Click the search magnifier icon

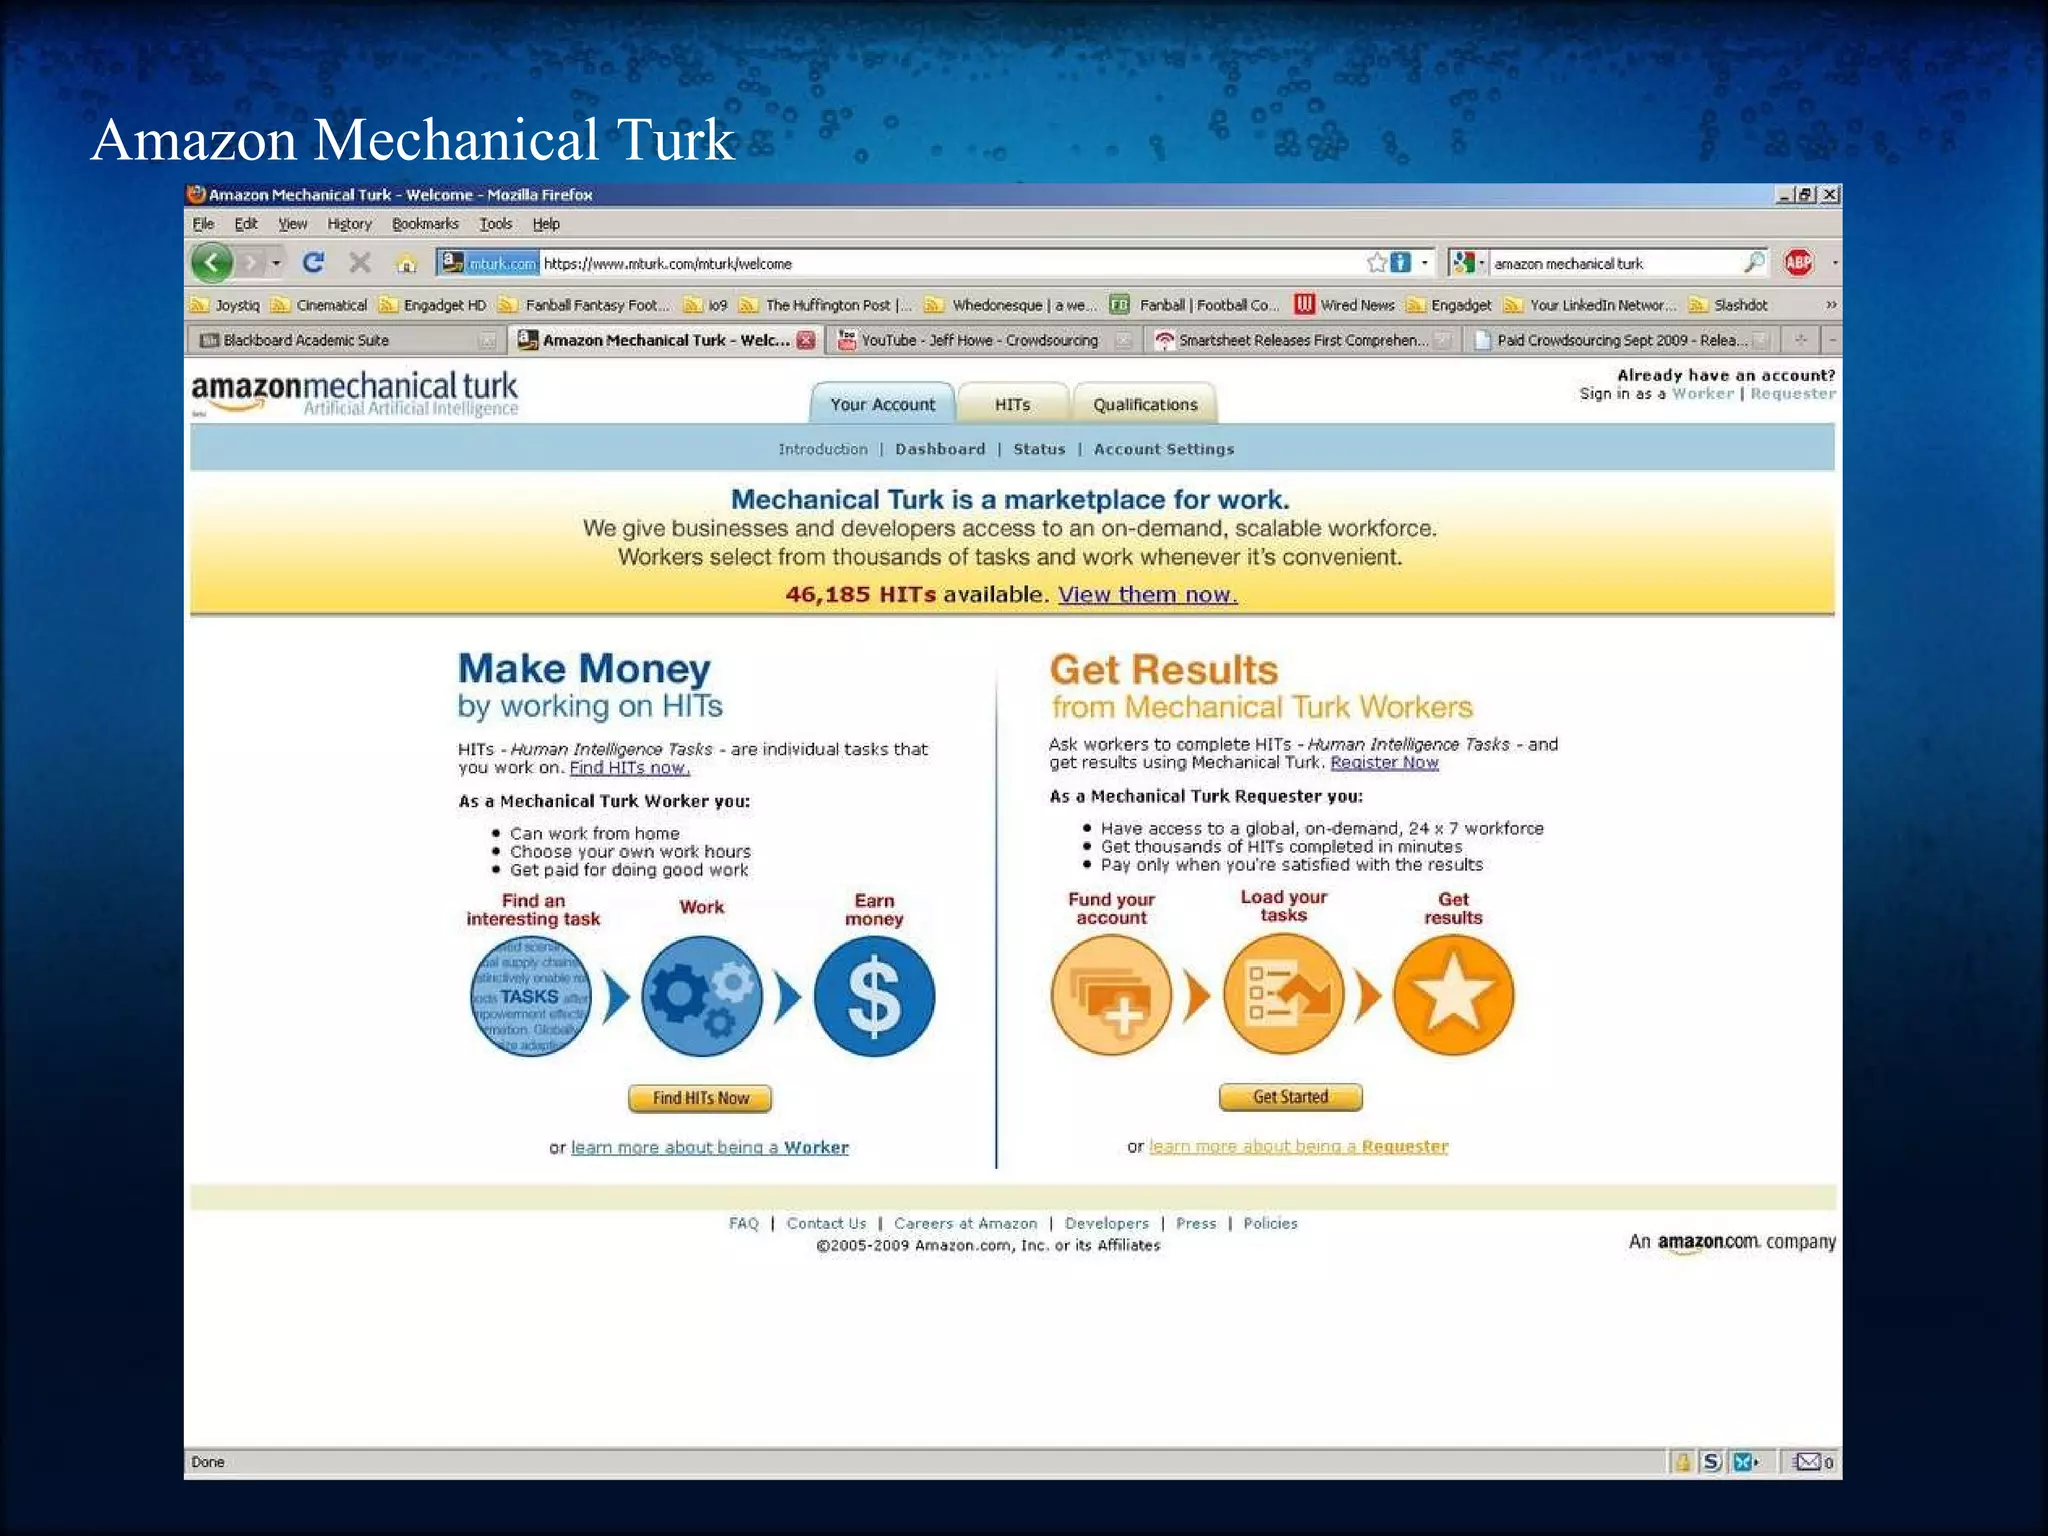pyautogui.click(x=1754, y=262)
